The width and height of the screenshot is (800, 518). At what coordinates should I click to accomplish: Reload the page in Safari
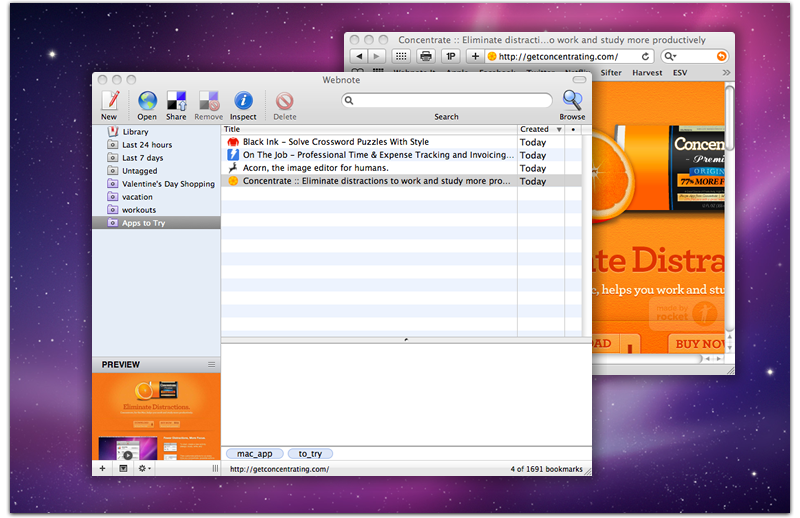pos(645,57)
